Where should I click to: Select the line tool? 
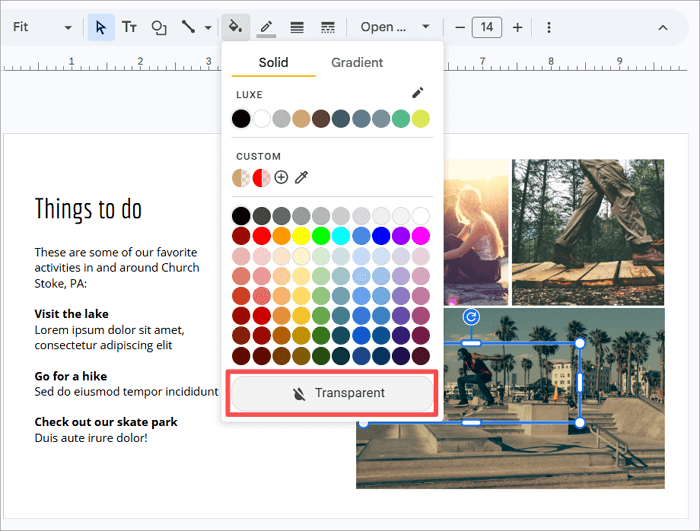[x=187, y=27]
